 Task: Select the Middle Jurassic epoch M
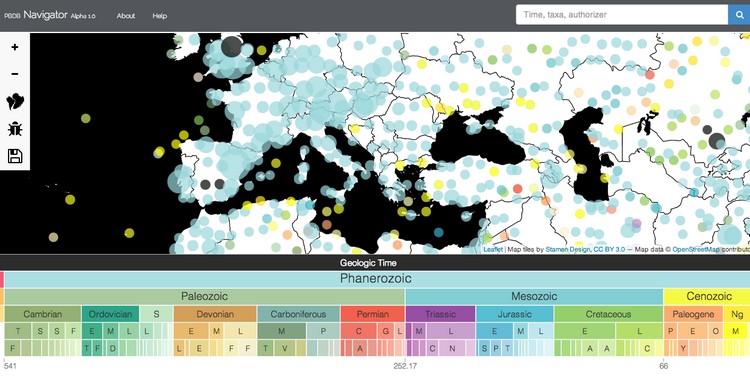(x=522, y=331)
